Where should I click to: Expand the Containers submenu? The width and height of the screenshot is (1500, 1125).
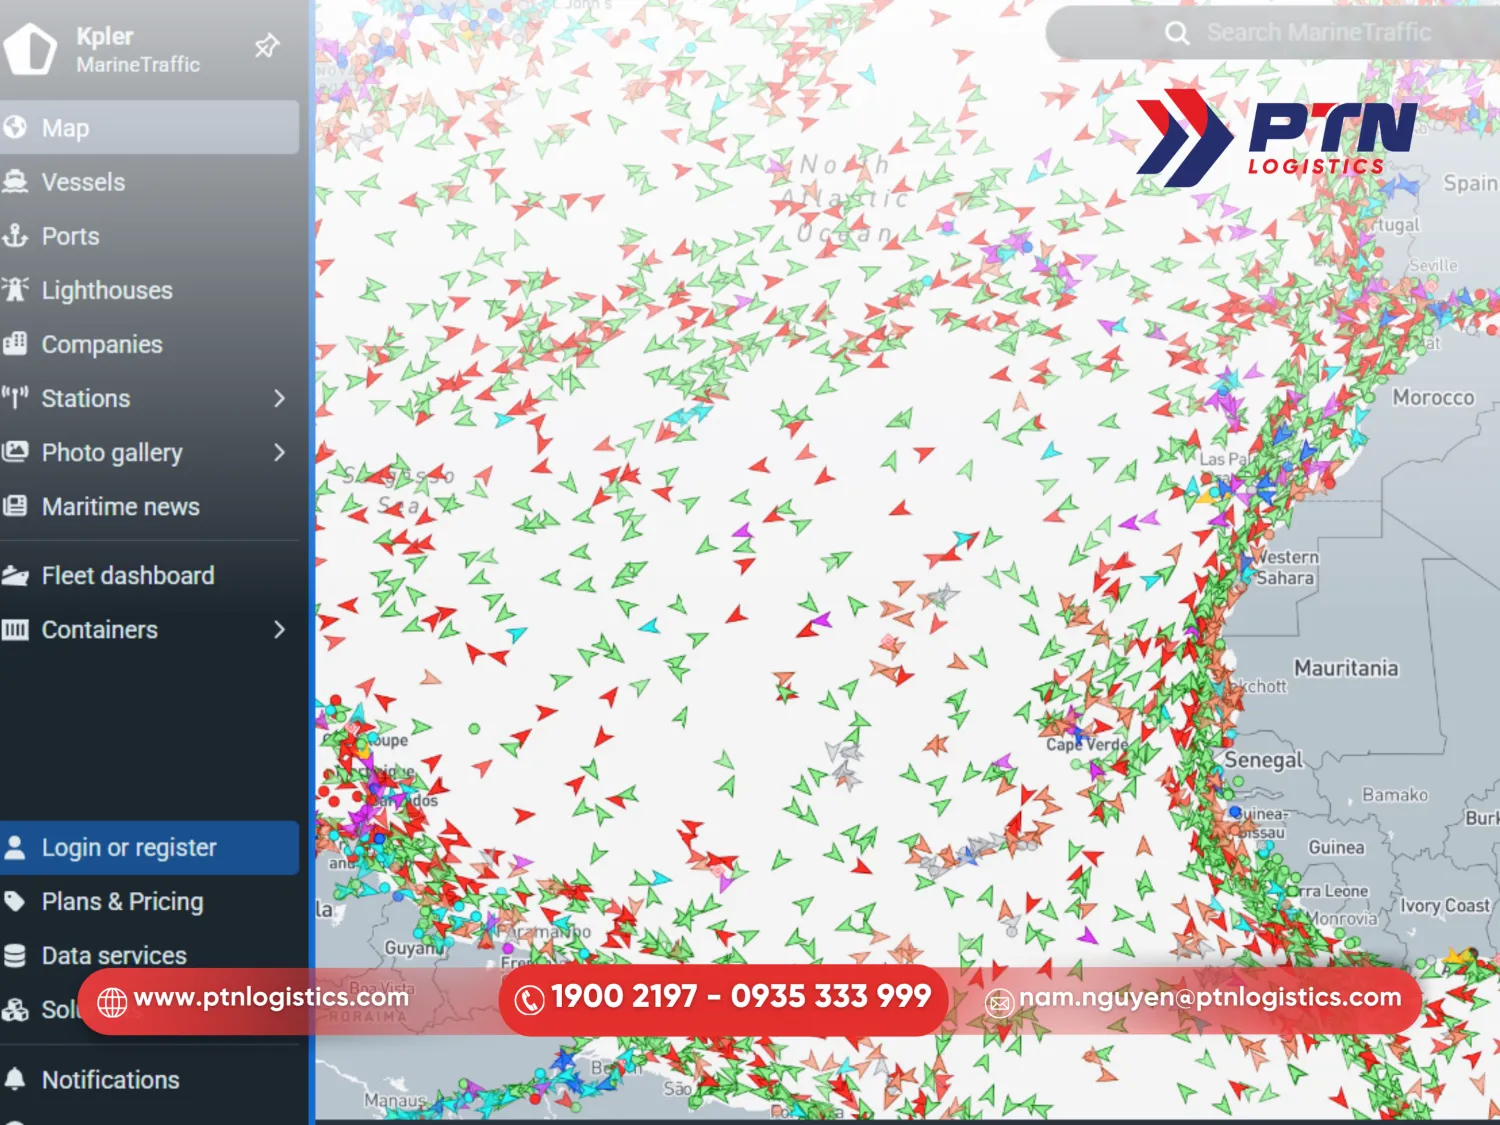(277, 630)
